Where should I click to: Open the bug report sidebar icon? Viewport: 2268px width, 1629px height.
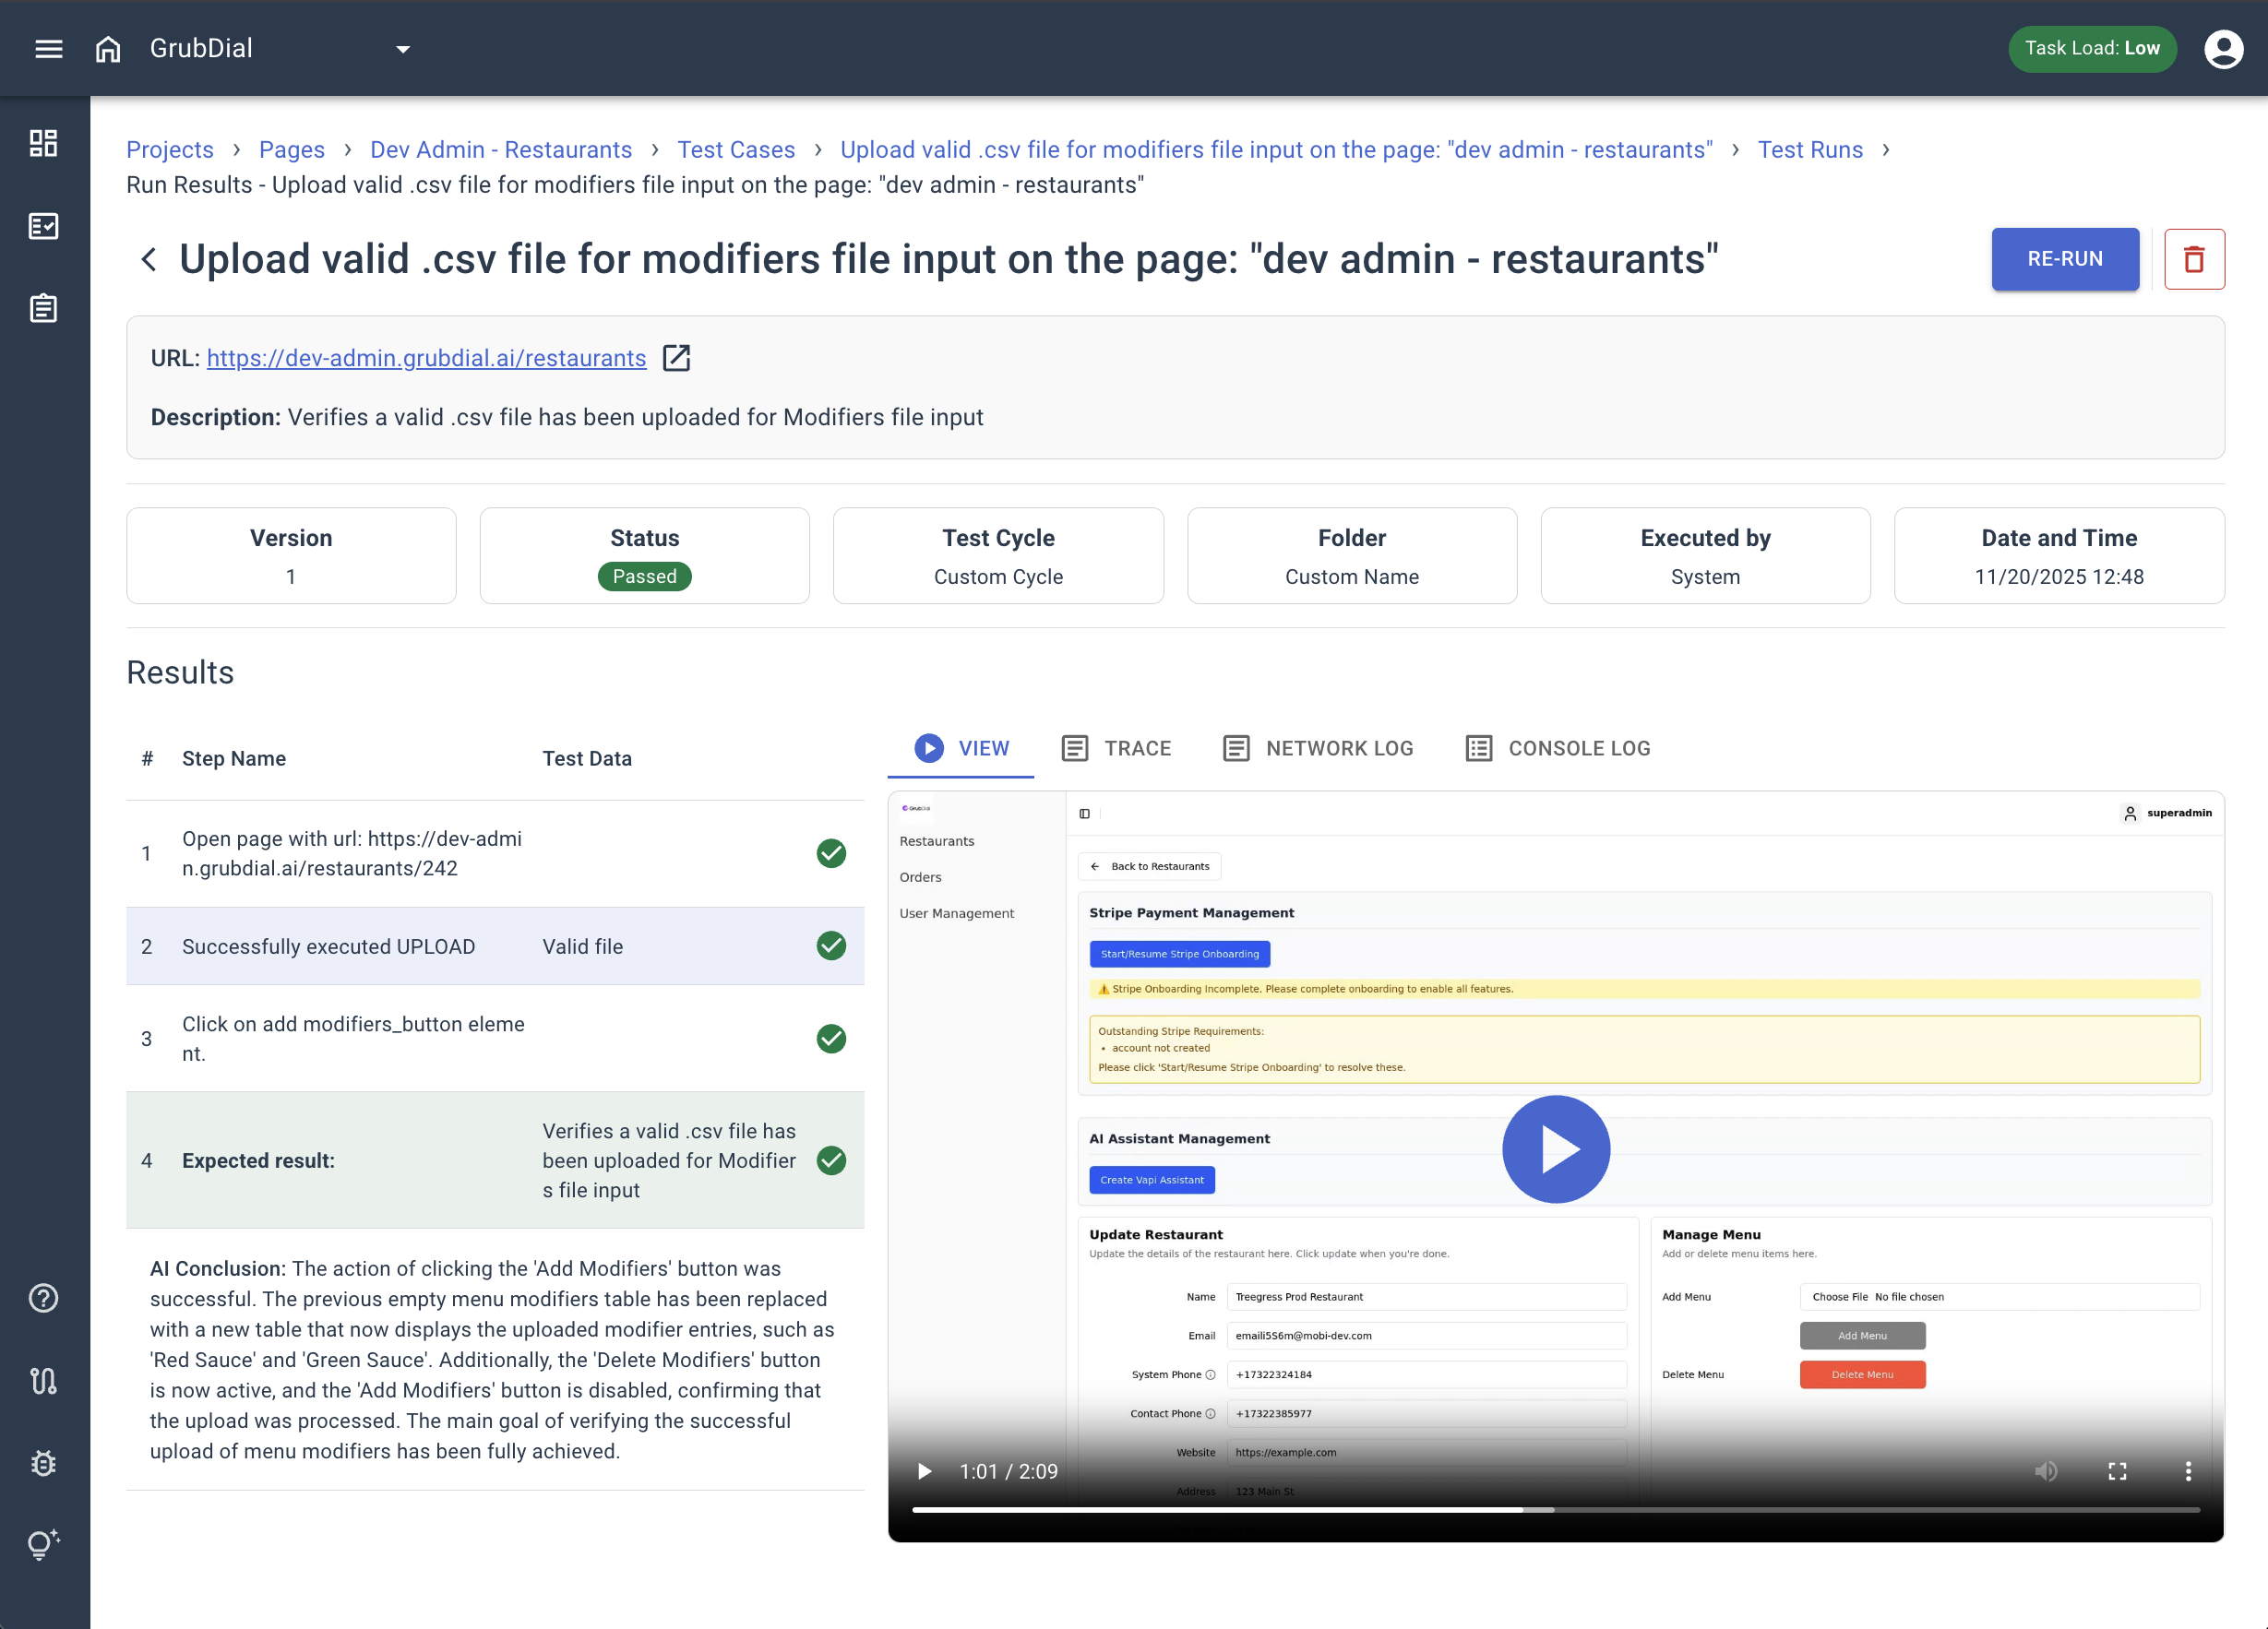(43, 1463)
